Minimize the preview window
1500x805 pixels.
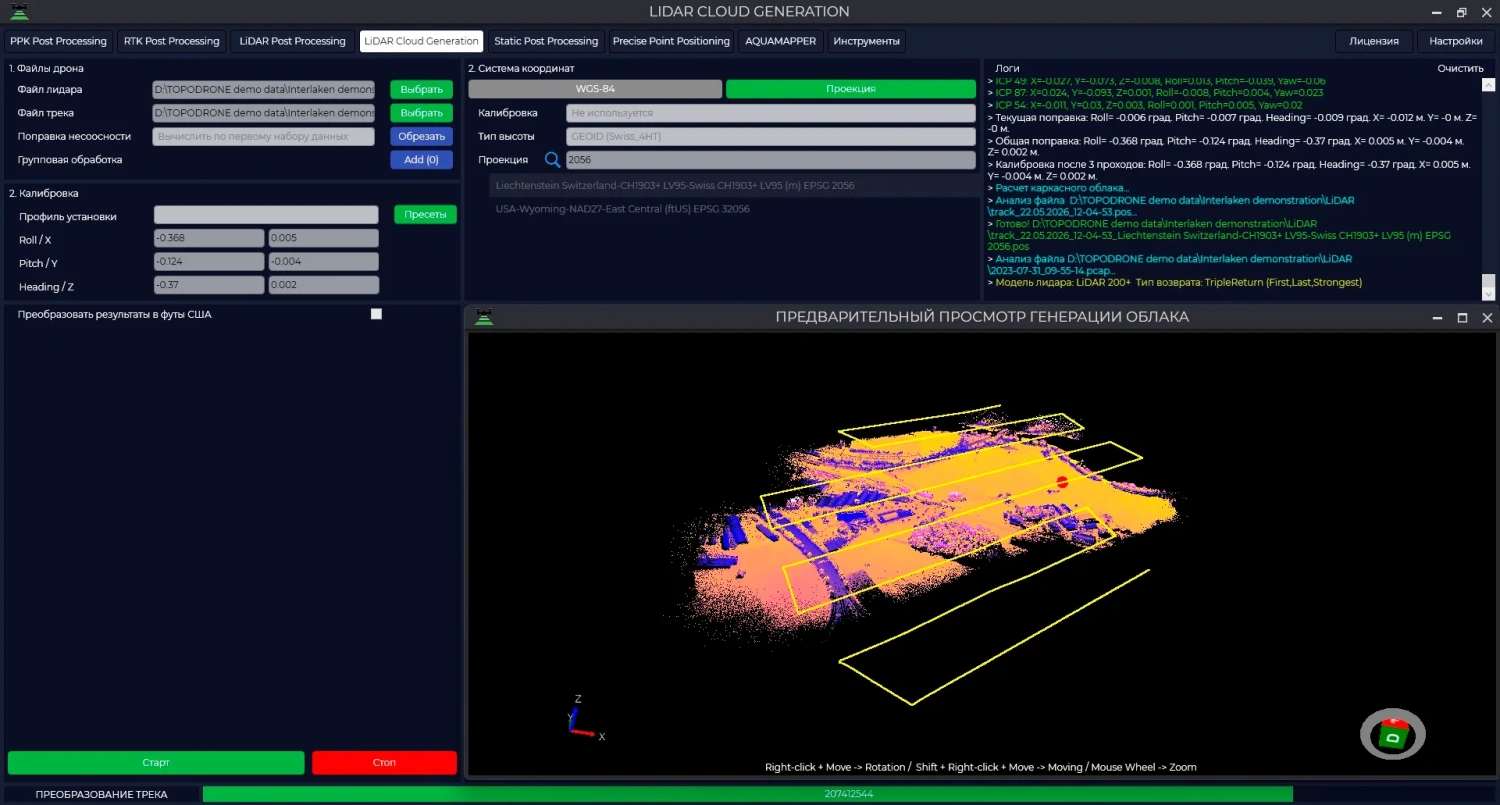click(x=1437, y=317)
